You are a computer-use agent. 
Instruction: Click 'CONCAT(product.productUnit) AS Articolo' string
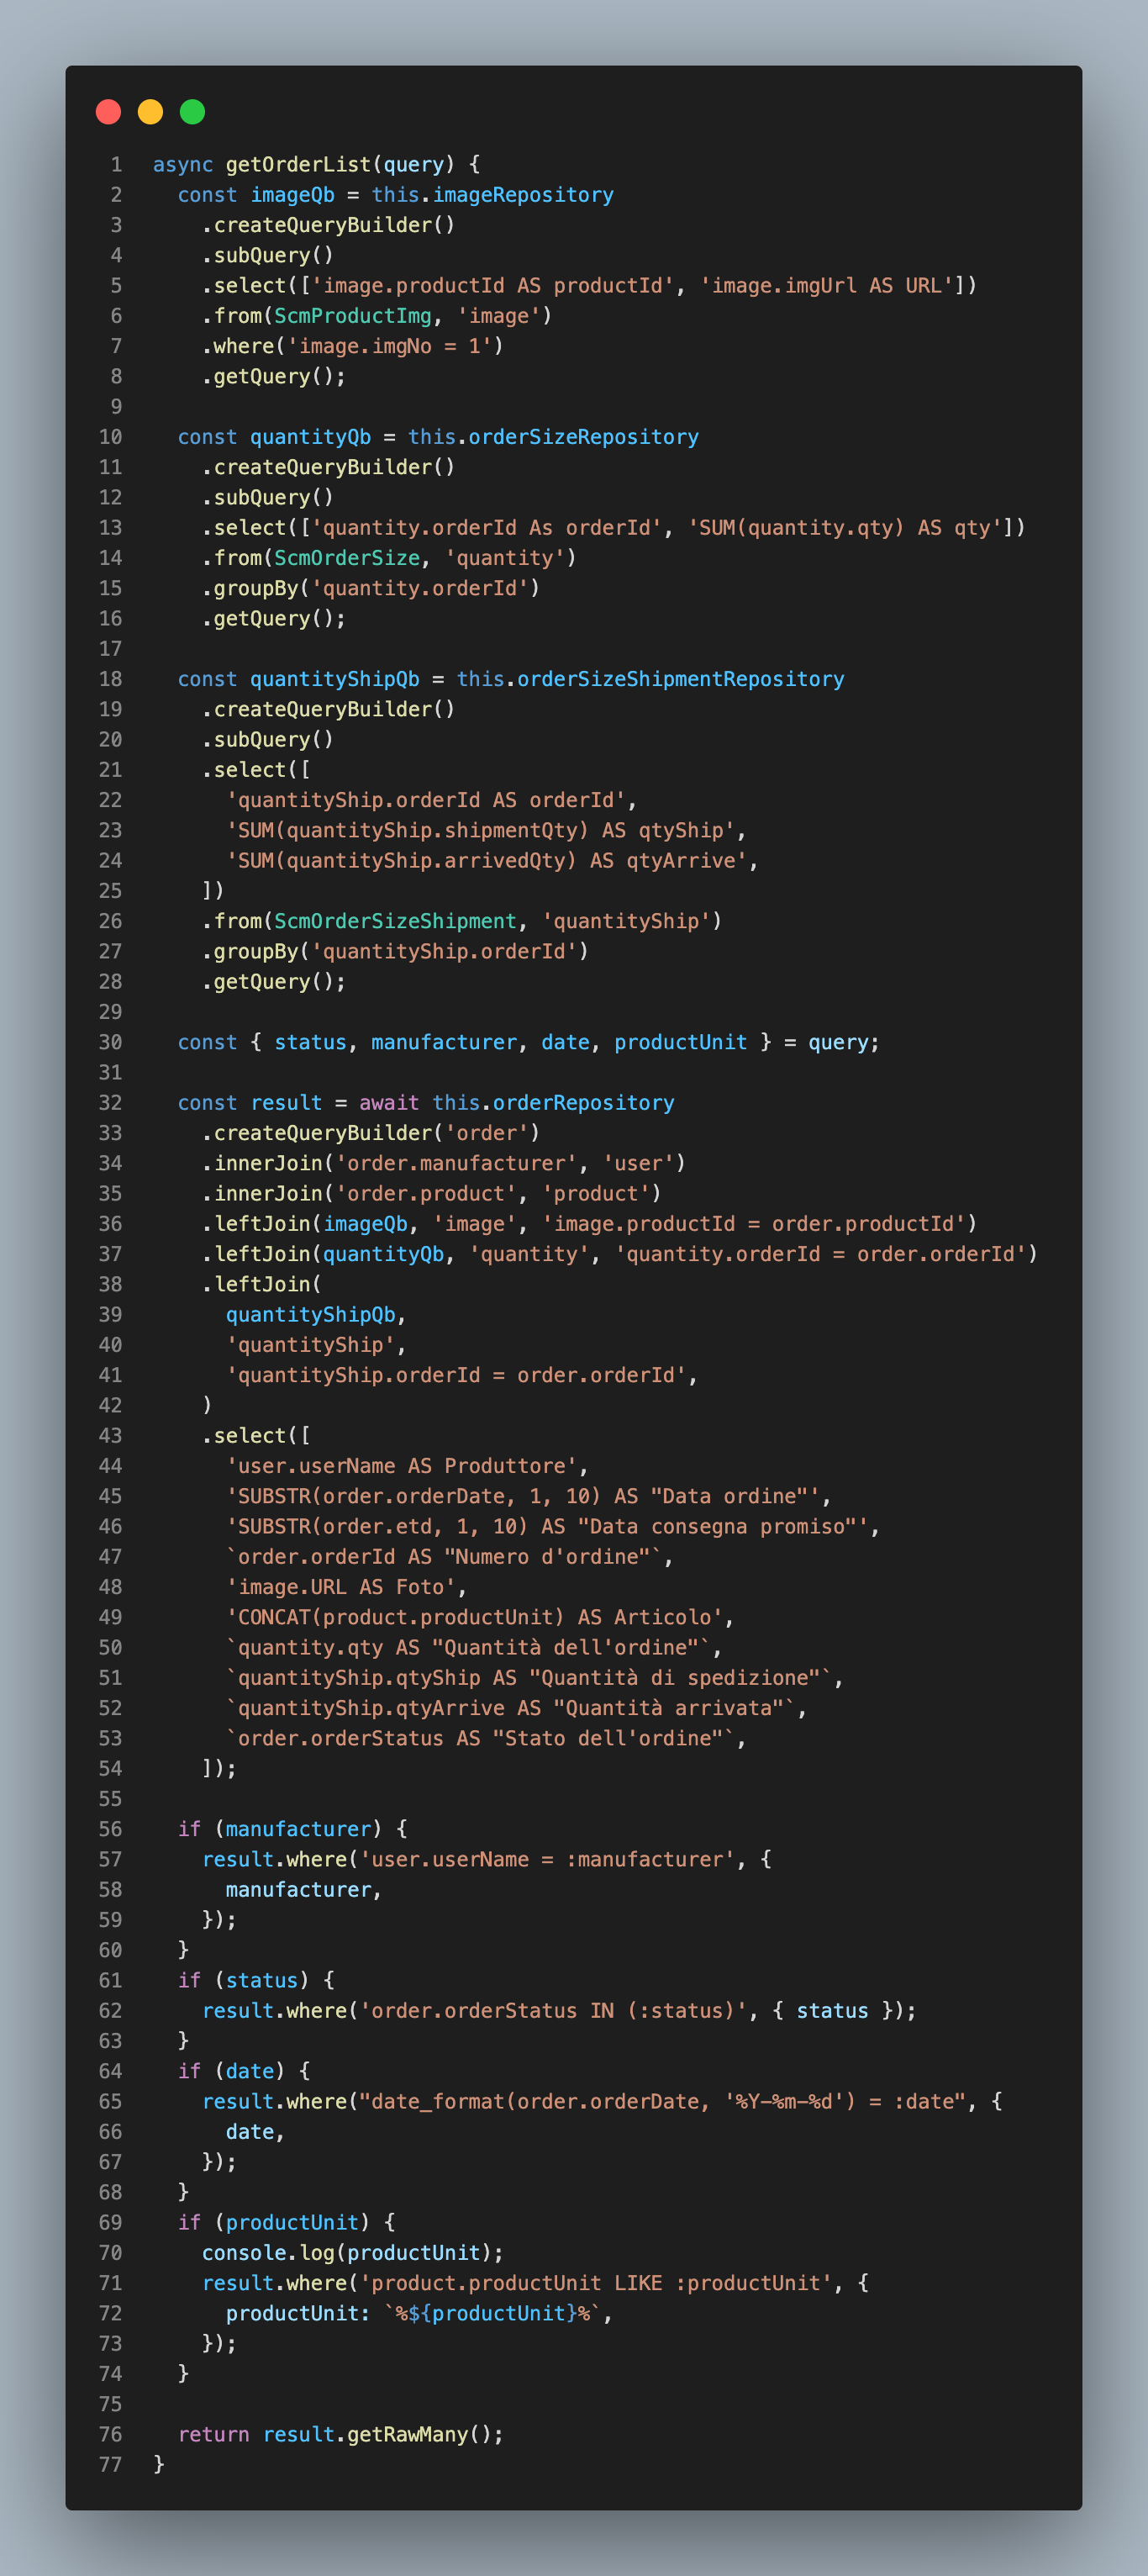click(474, 1617)
